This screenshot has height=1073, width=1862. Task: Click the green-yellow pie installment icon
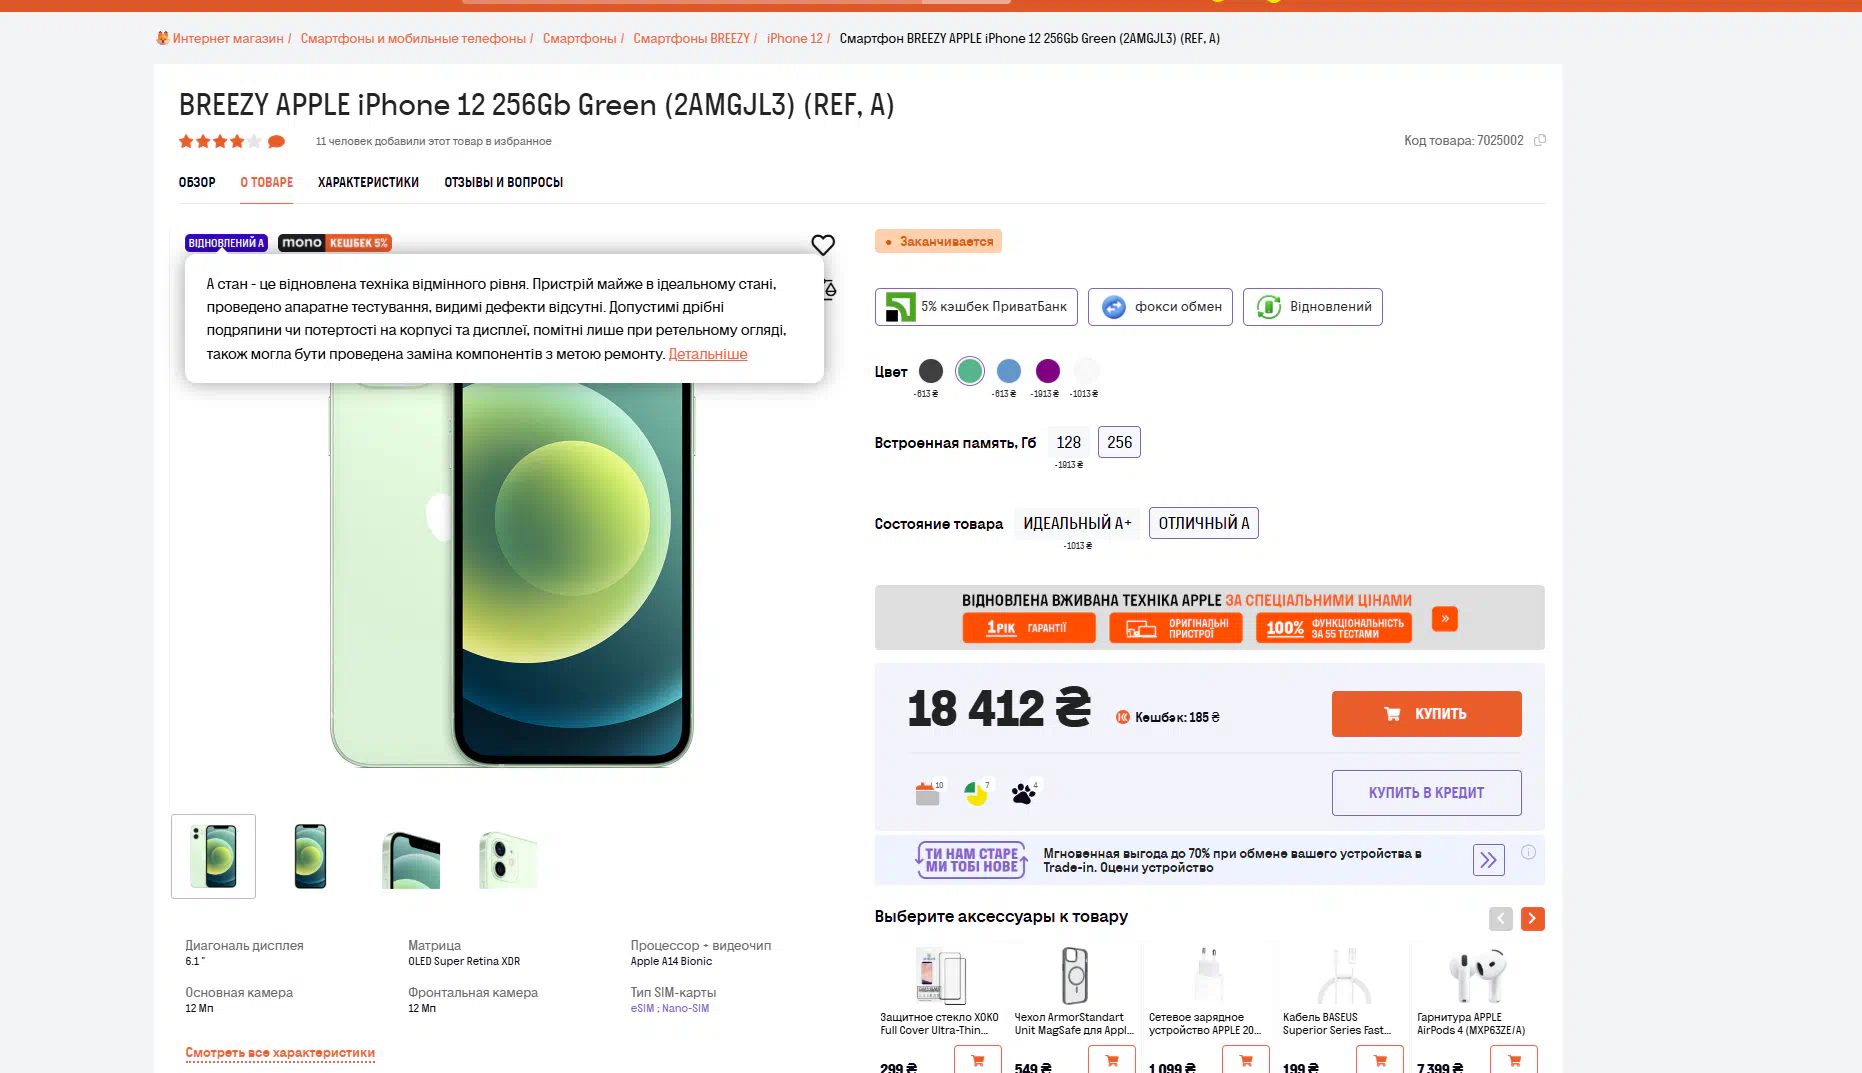[976, 793]
